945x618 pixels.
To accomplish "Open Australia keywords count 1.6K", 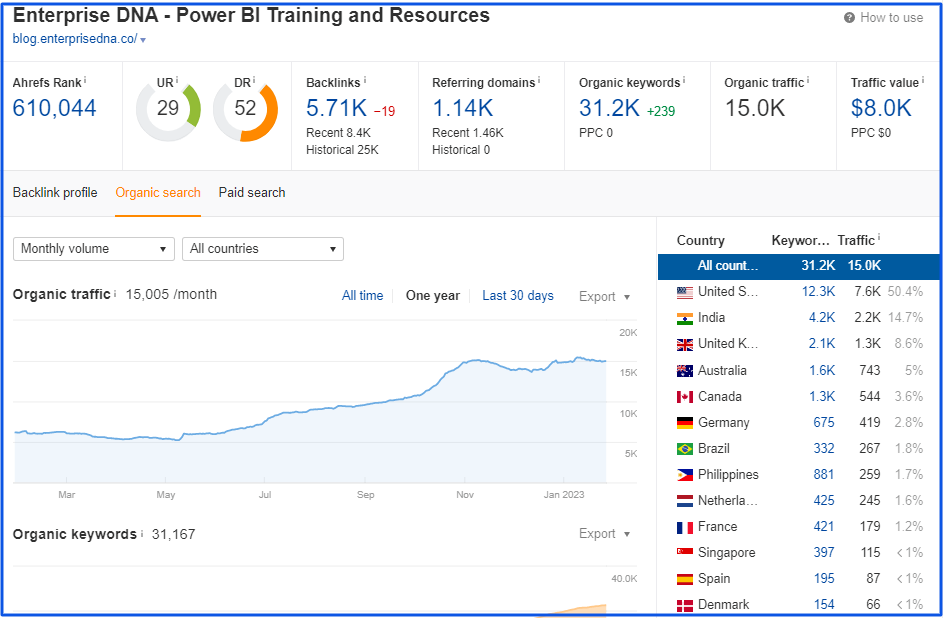I will pyautogui.click(x=821, y=370).
